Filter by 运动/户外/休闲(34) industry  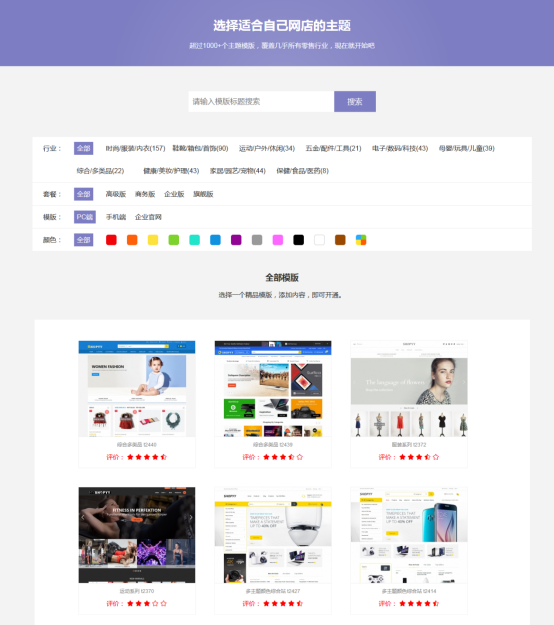click(267, 148)
